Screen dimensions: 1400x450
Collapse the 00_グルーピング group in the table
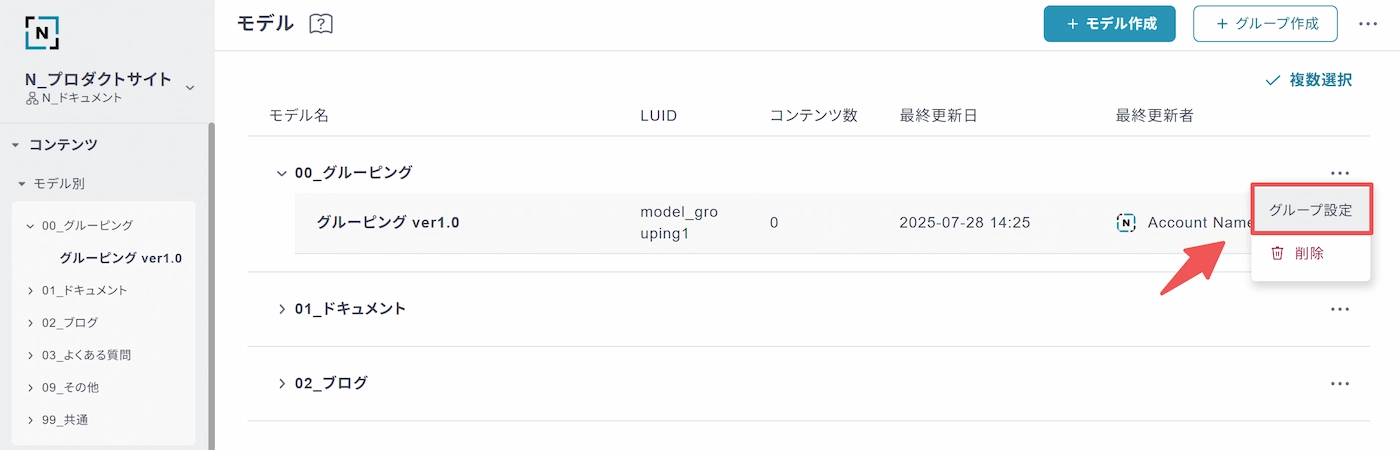[281, 173]
